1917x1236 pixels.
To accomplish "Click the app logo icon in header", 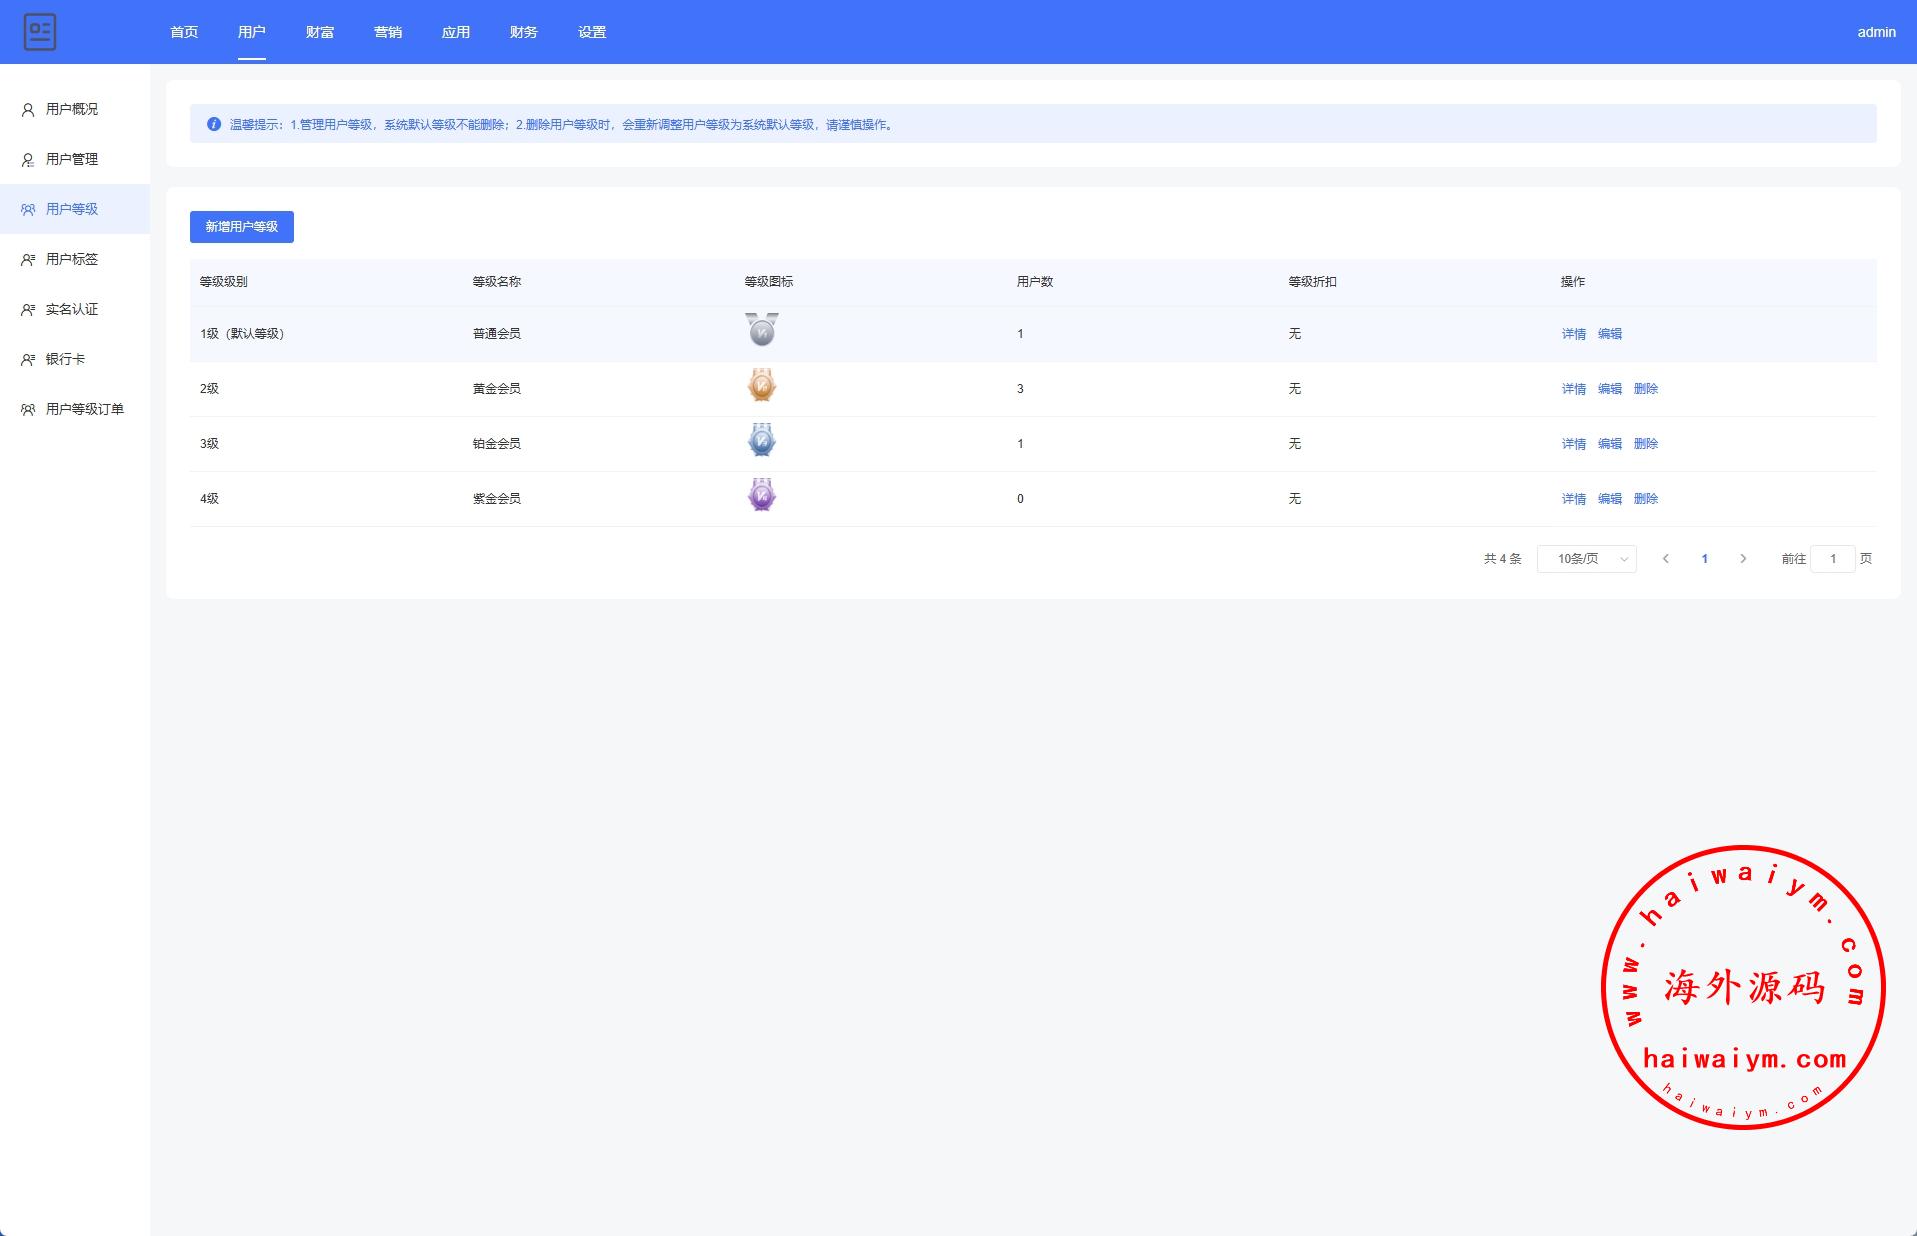I will coord(40,32).
